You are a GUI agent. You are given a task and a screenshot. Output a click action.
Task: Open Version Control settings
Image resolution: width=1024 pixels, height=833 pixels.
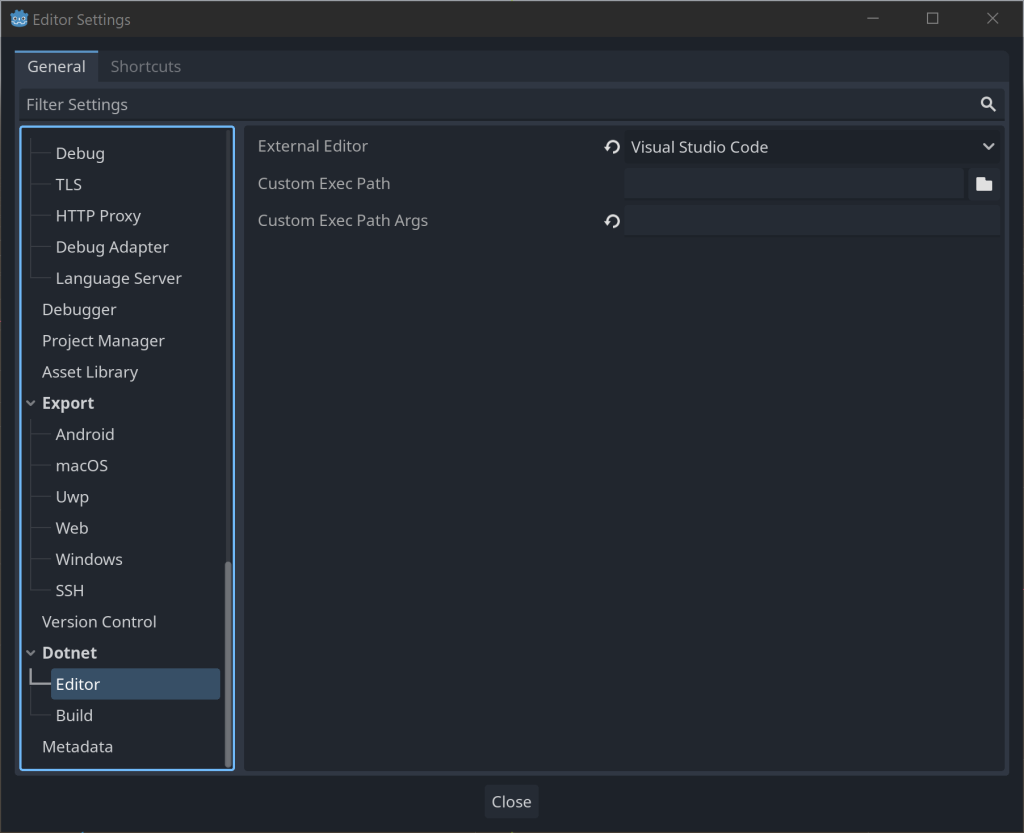click(x=99, y=621)
